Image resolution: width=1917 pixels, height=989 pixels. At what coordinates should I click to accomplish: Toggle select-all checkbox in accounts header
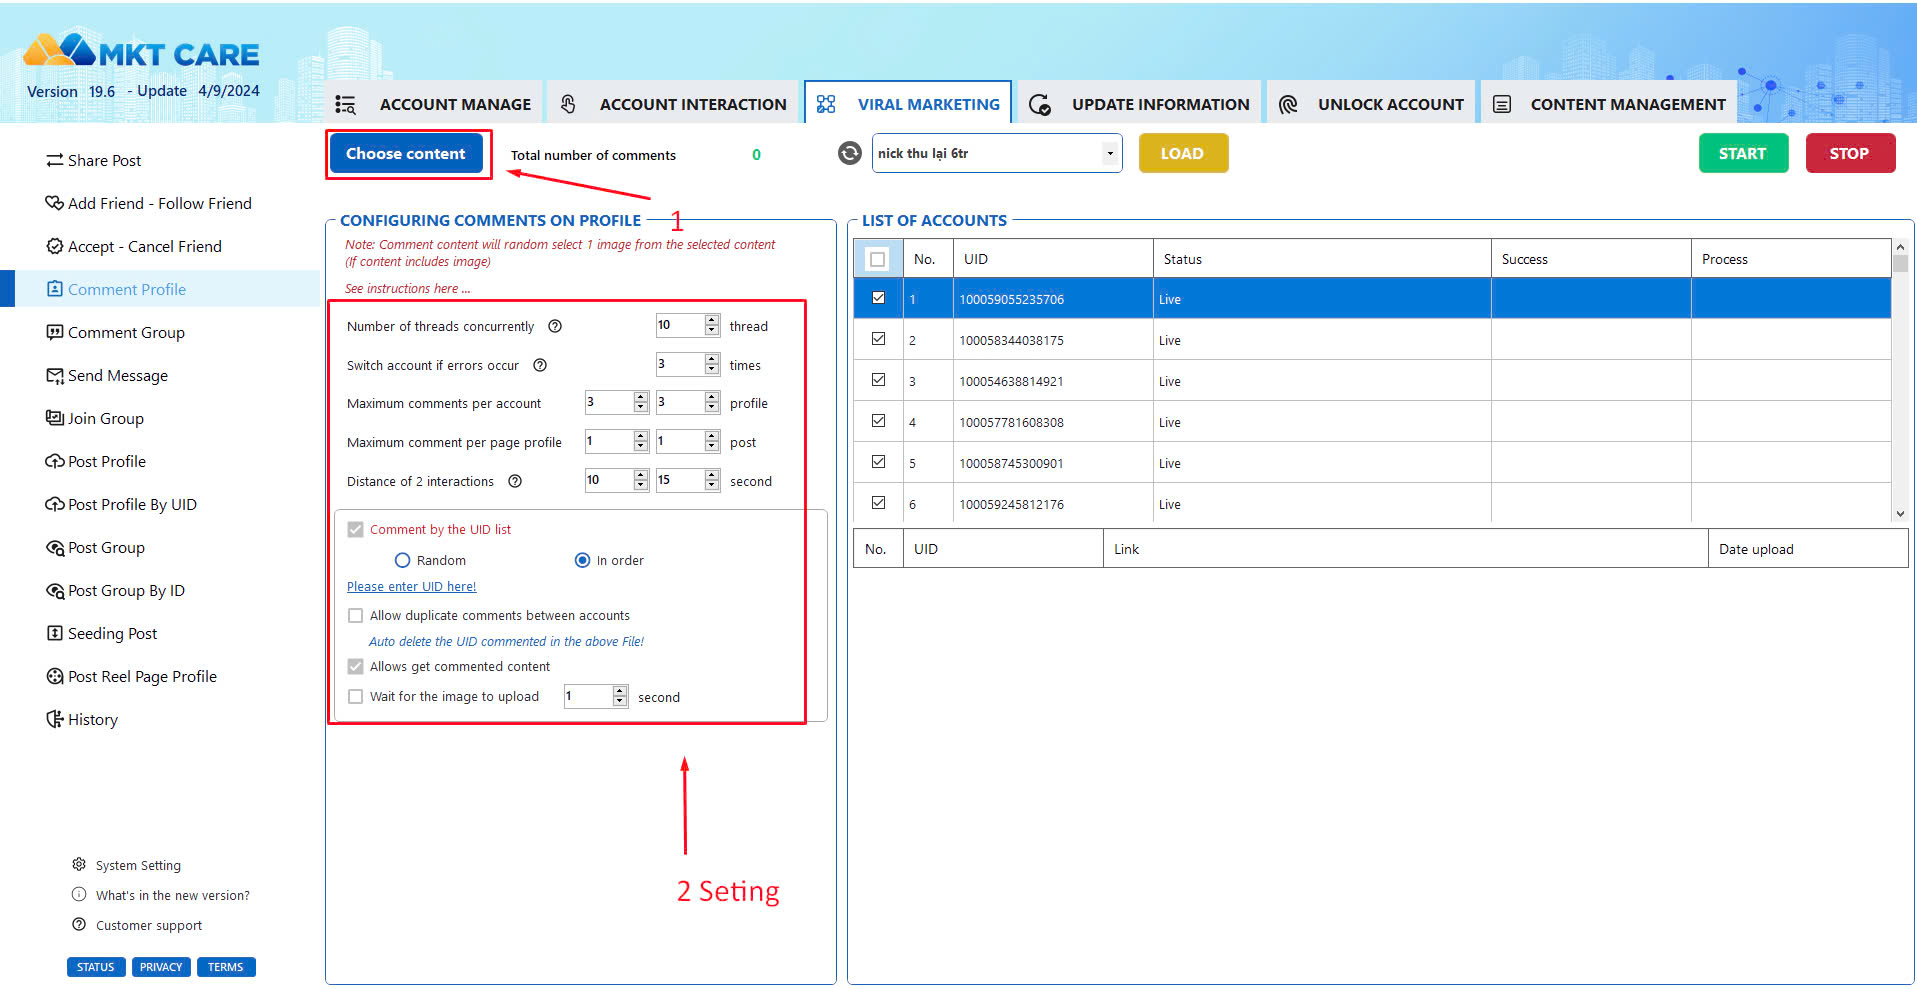[877, 259]
